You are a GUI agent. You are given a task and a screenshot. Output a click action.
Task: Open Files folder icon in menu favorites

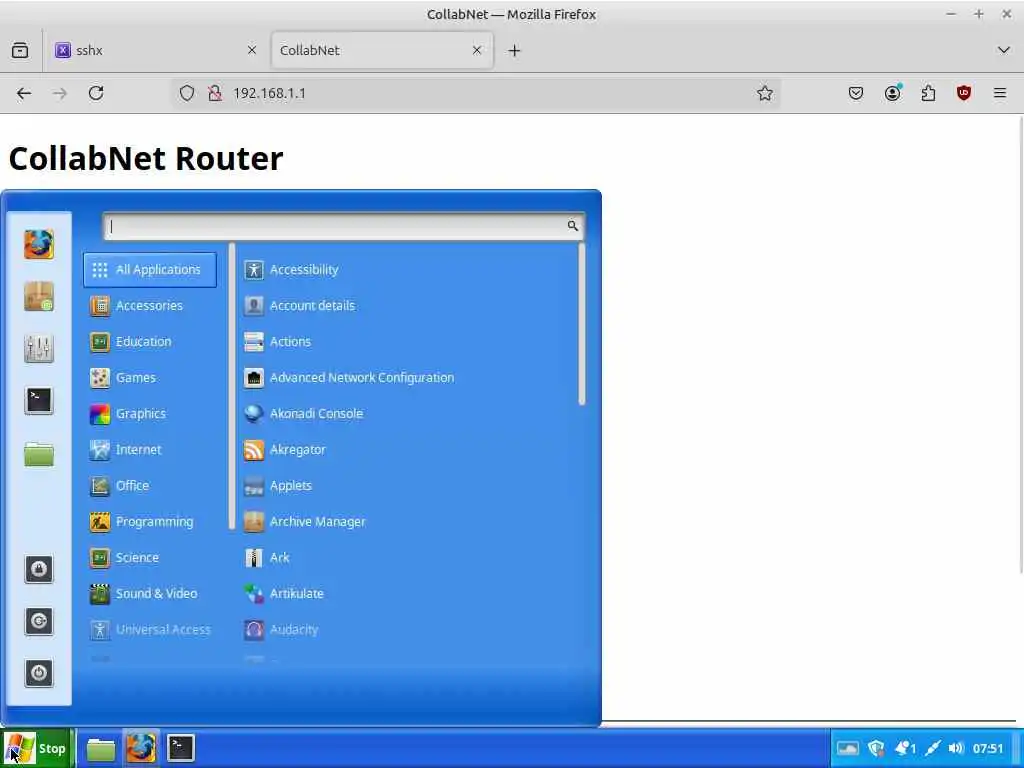pos(39,453)
